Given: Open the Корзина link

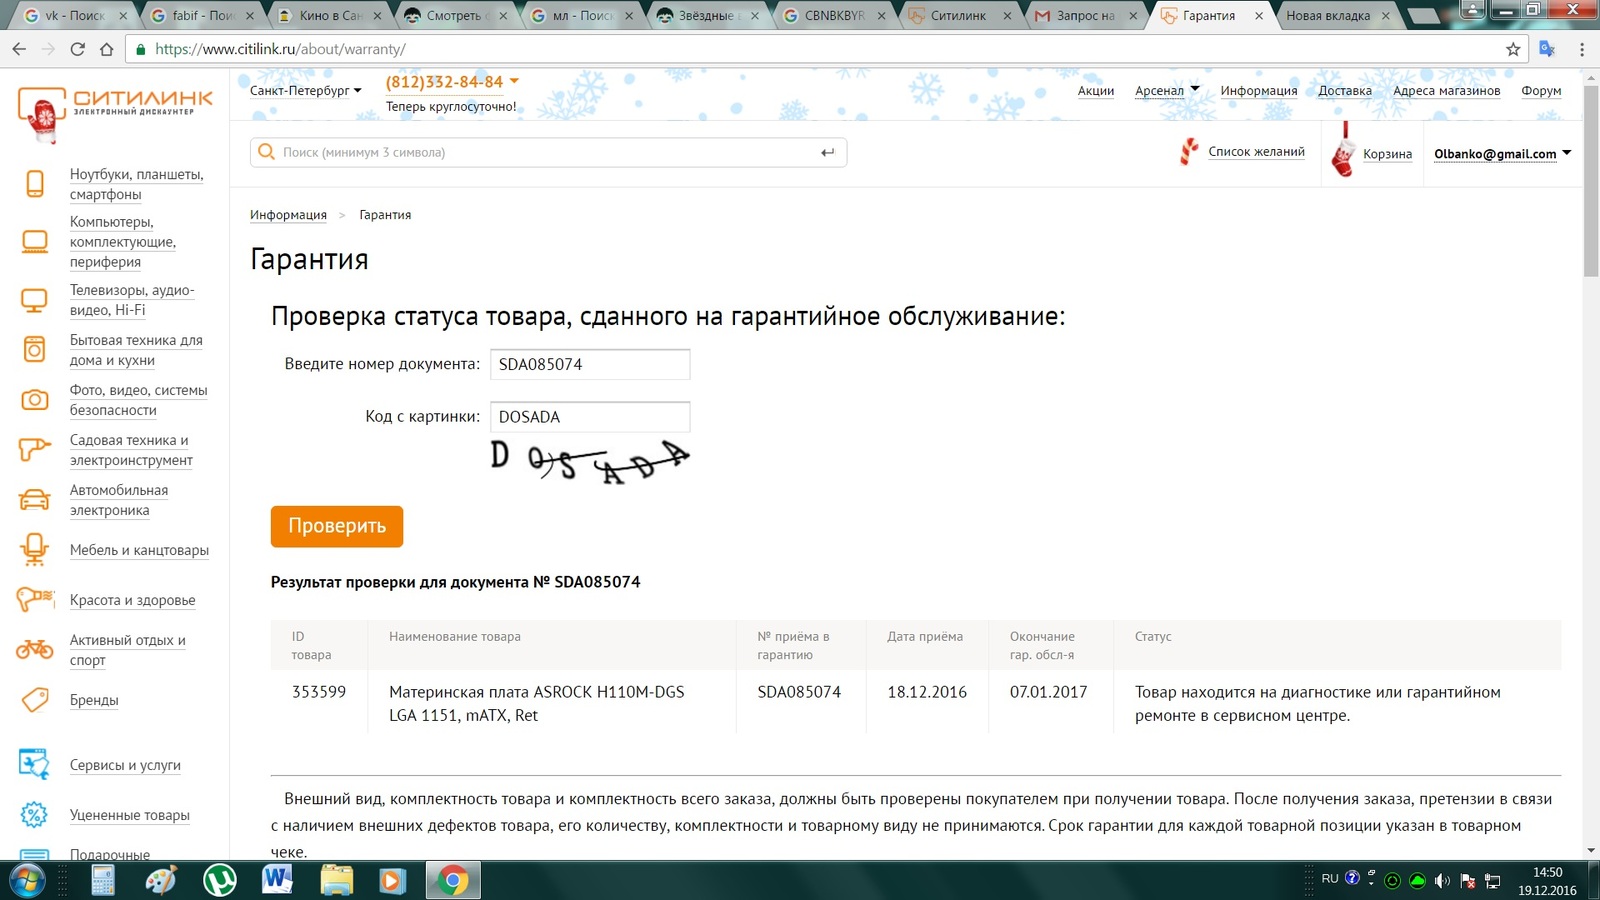Looking at the screenshot, I should click(1387, 154).
